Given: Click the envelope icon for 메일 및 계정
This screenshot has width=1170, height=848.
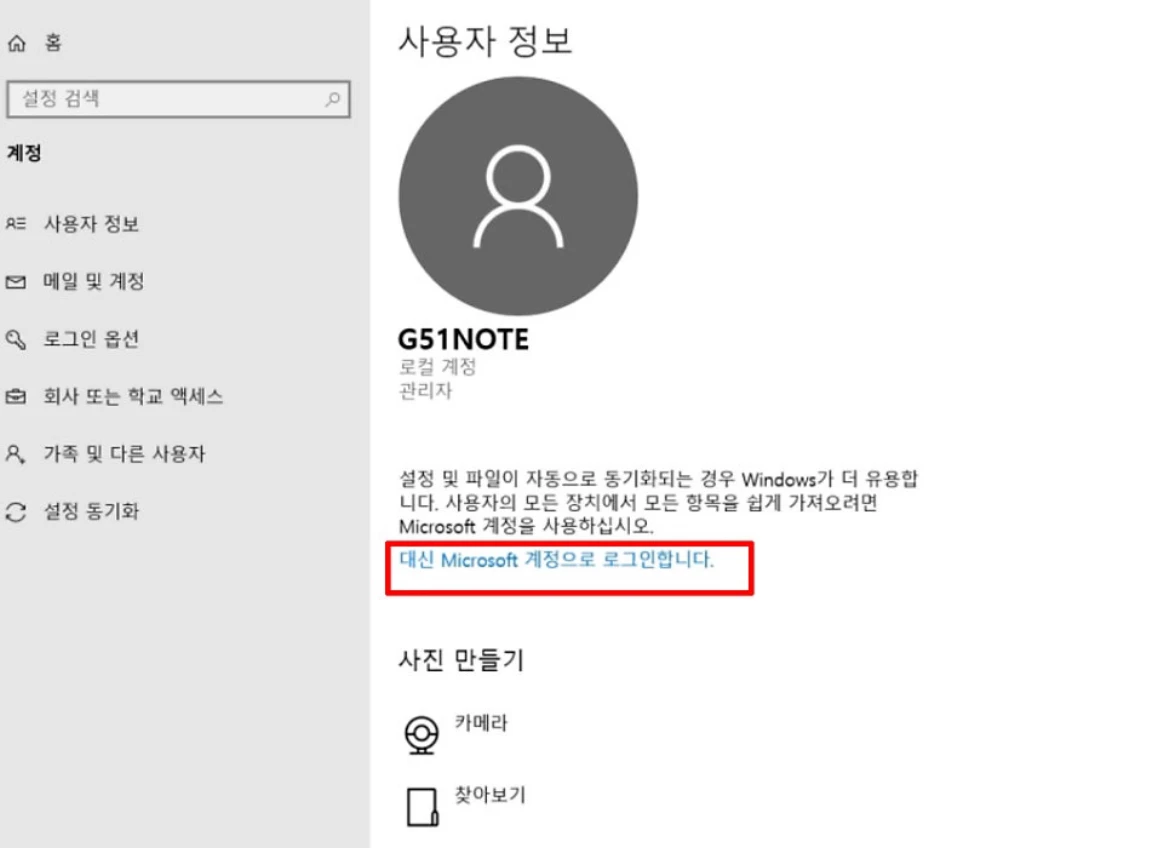Looking at the screenshot, I should 16,281.
